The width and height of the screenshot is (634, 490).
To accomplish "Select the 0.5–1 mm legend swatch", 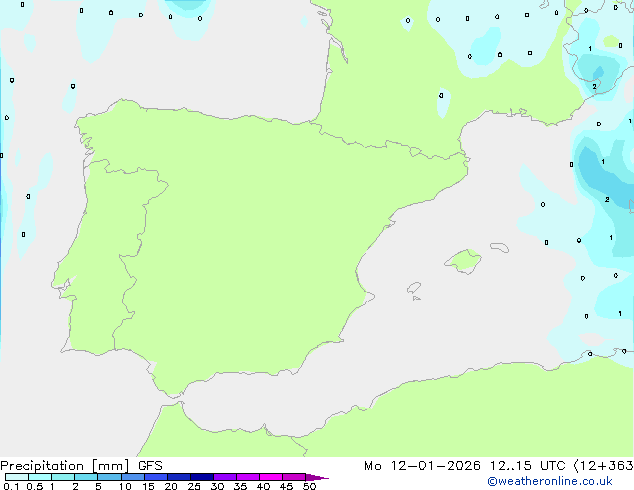I will (40, 477).
